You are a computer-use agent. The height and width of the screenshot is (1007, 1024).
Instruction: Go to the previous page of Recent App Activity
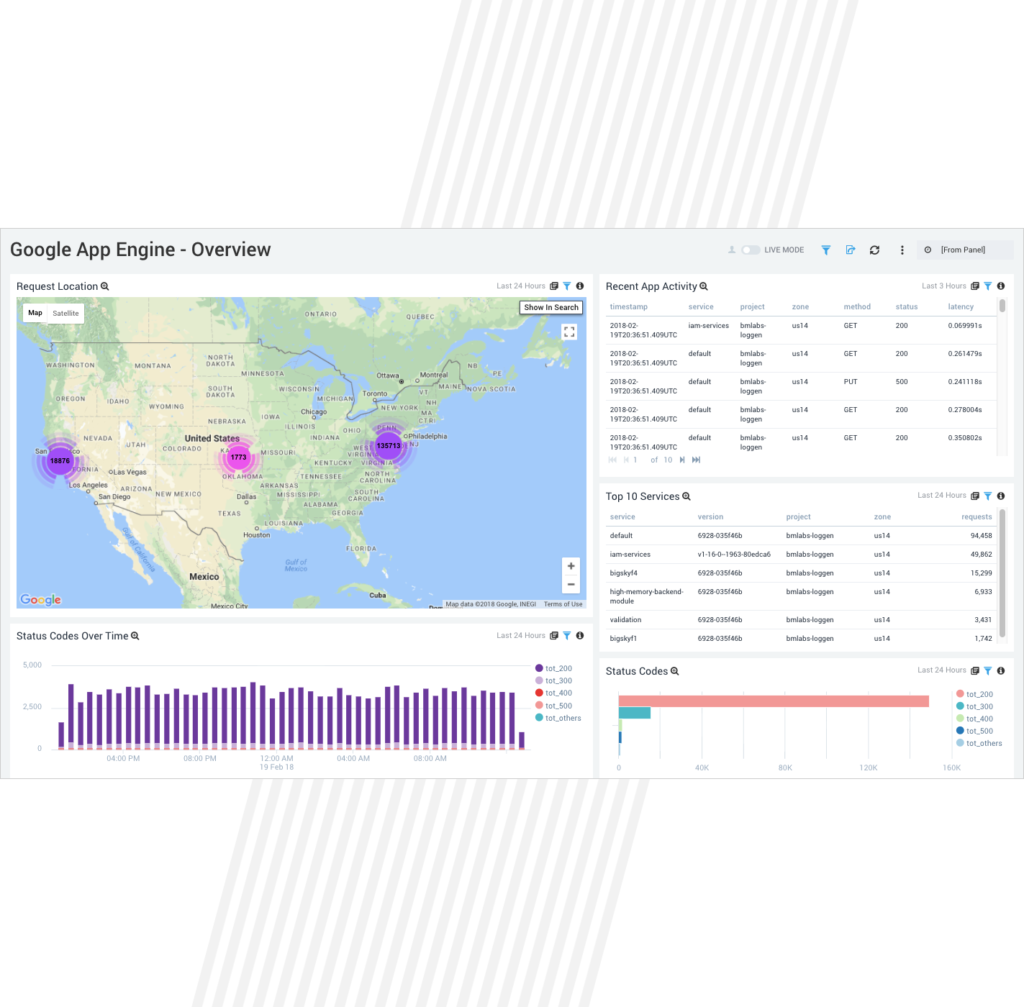(626, 460)
